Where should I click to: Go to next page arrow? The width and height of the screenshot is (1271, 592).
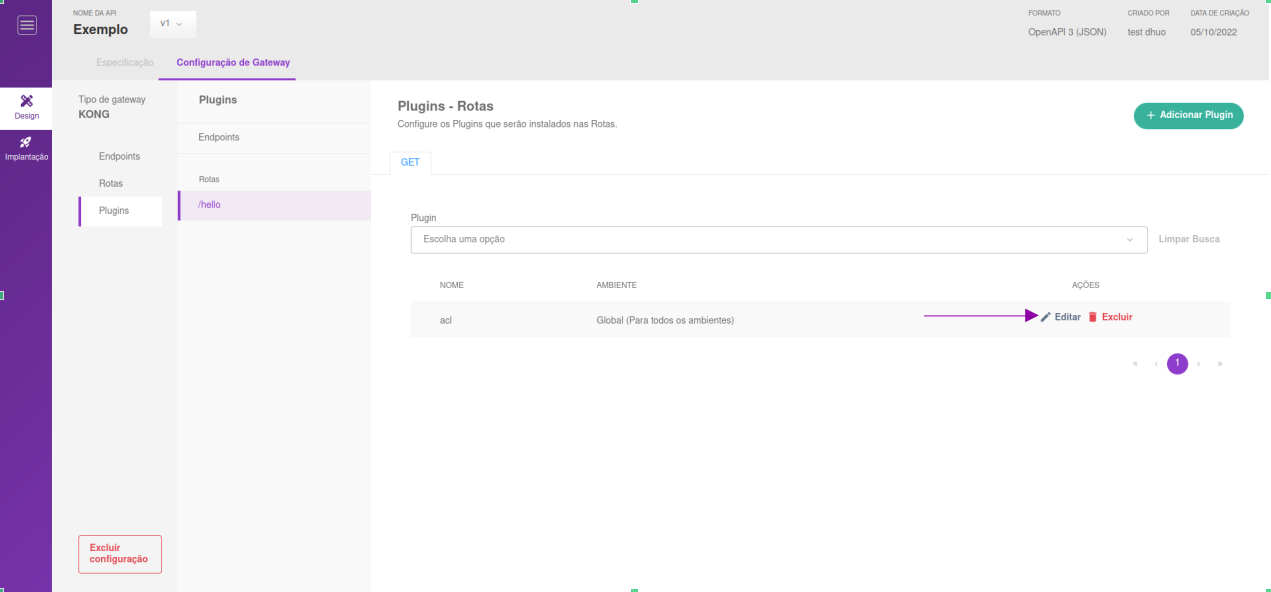click(x=1198, y=364)
